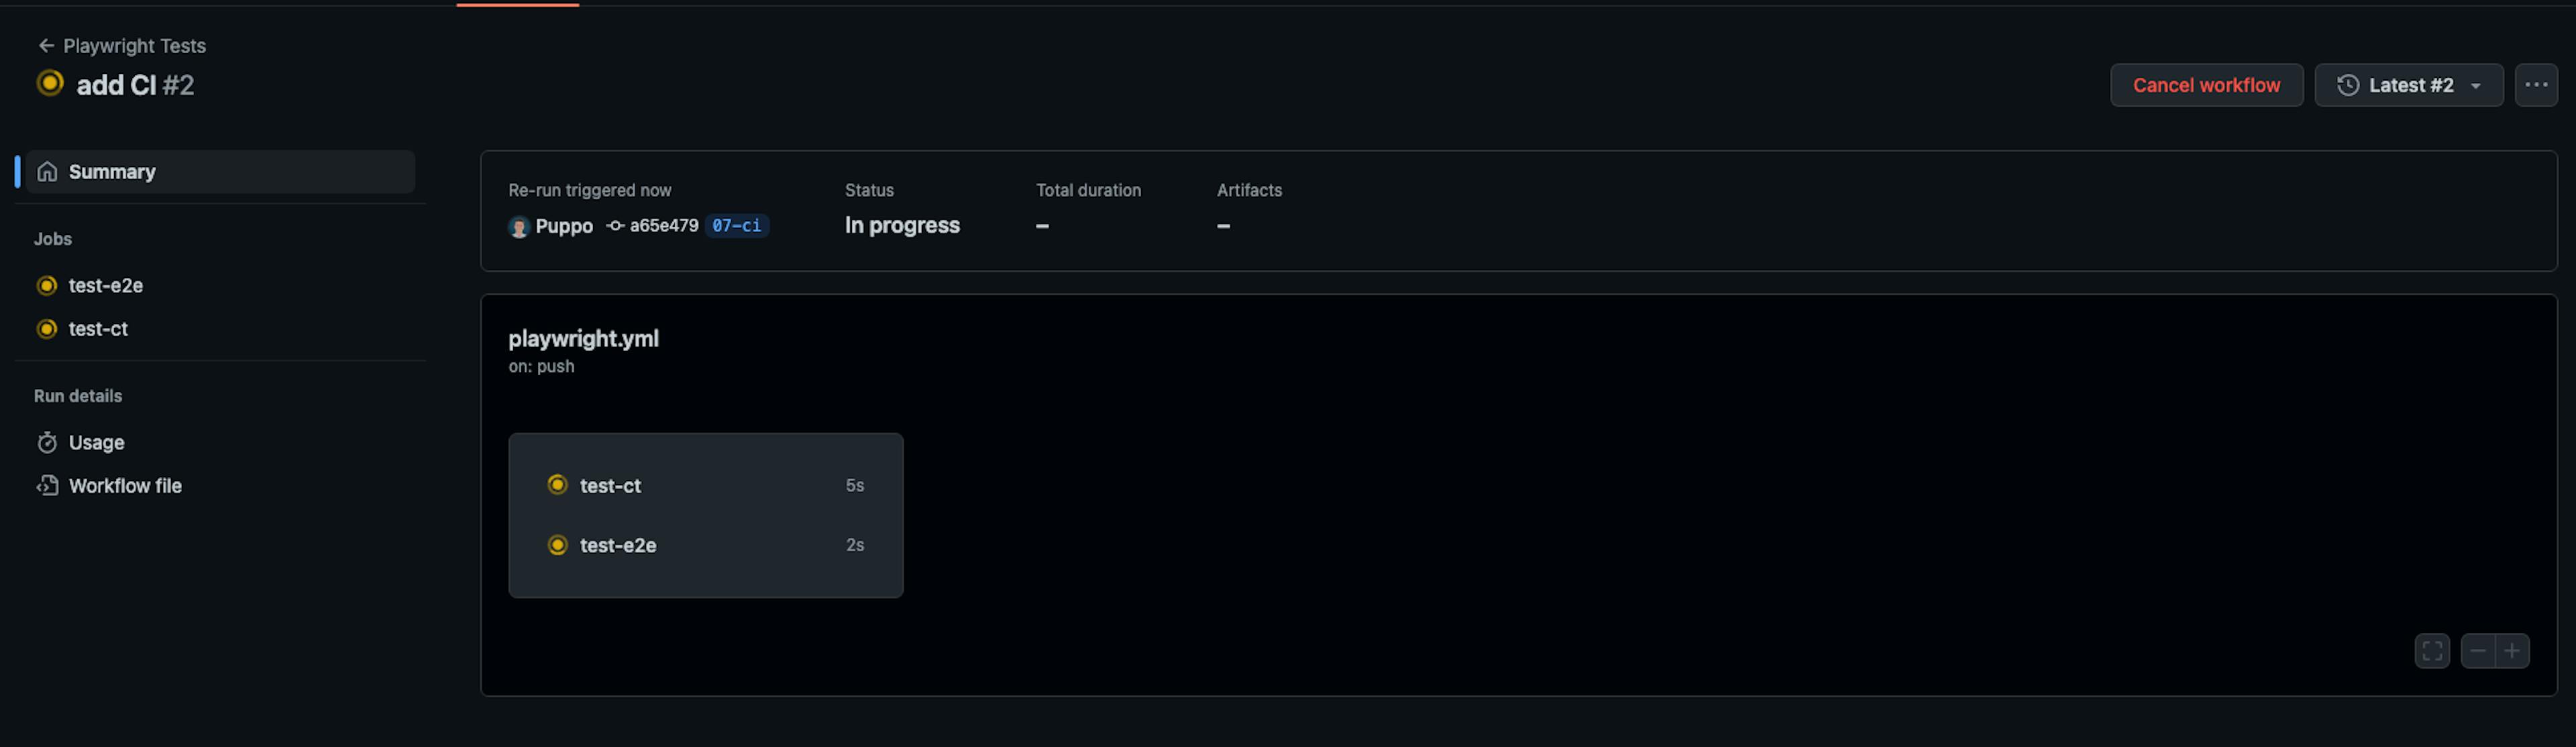
Task: Click the history clock icon on Latest
Action: tap(2348, 85)
